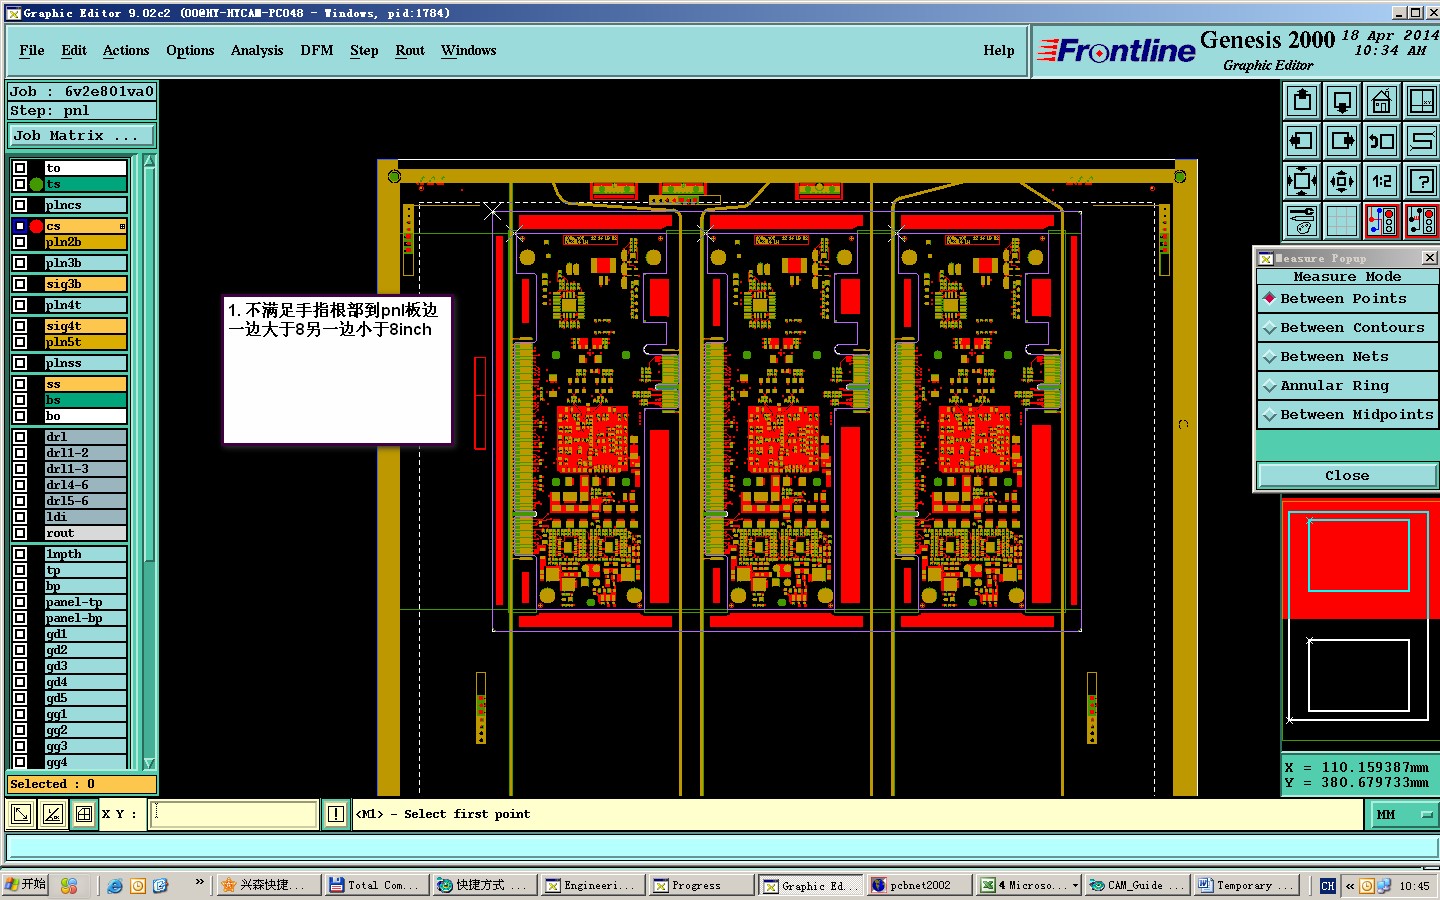
Task: Click the home view house icon
Action: click(1382, 101)
